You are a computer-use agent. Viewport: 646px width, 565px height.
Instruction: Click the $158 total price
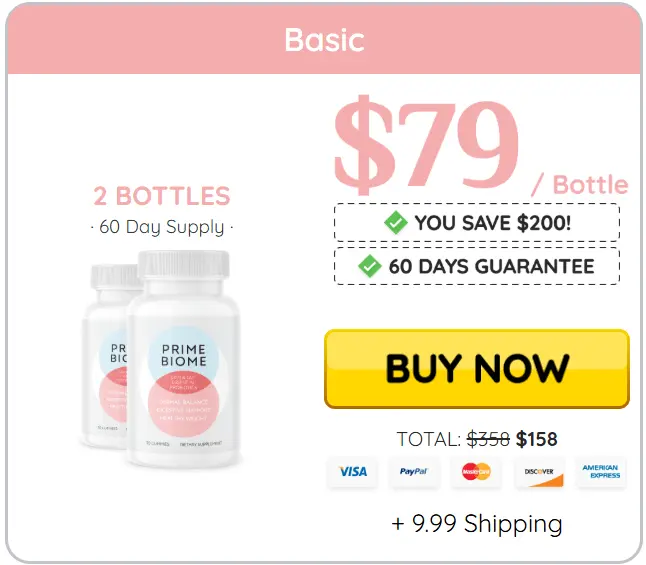click(x=536, y=439)
